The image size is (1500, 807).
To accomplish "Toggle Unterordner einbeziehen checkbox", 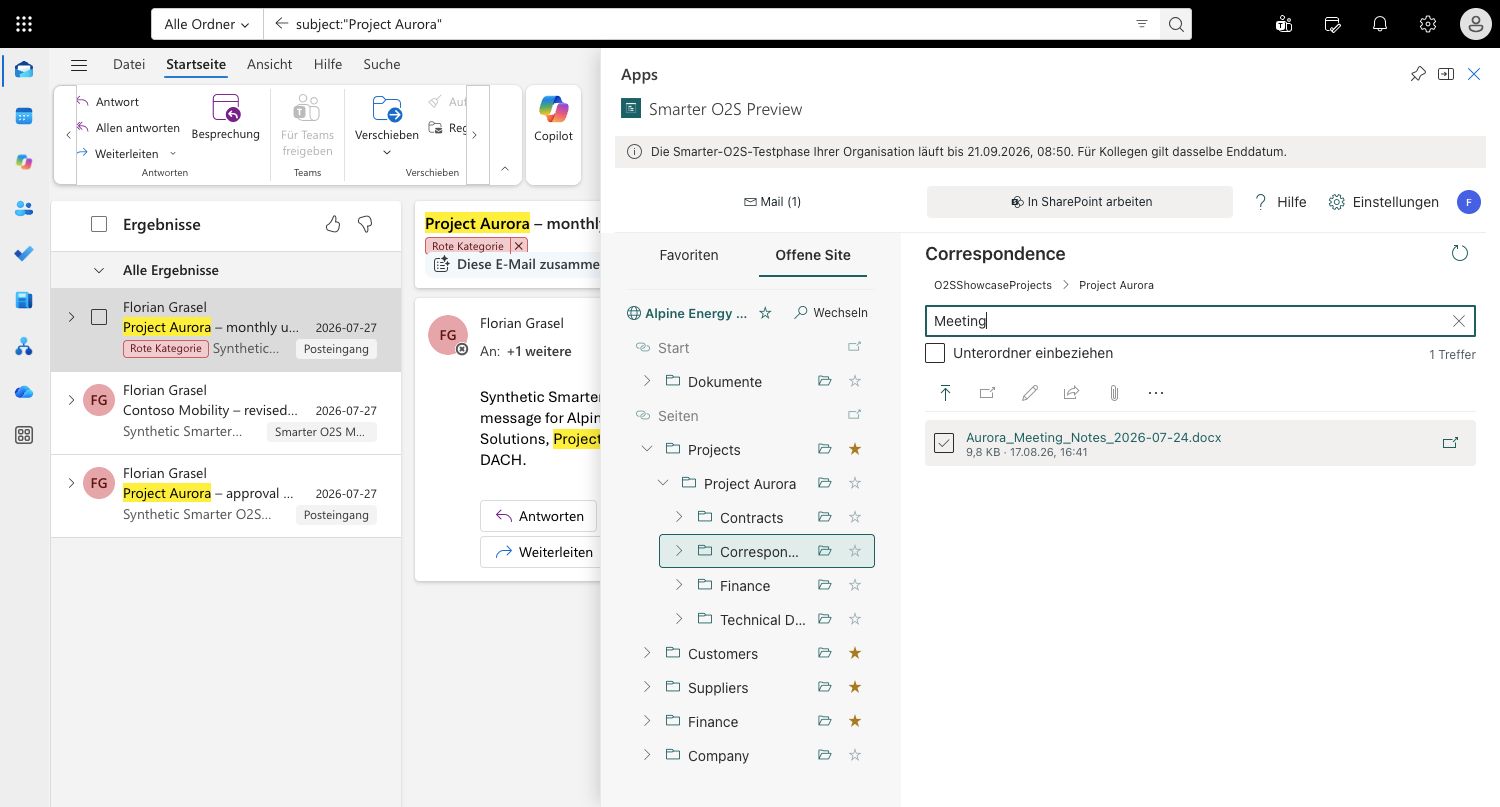I will [935, 353].
